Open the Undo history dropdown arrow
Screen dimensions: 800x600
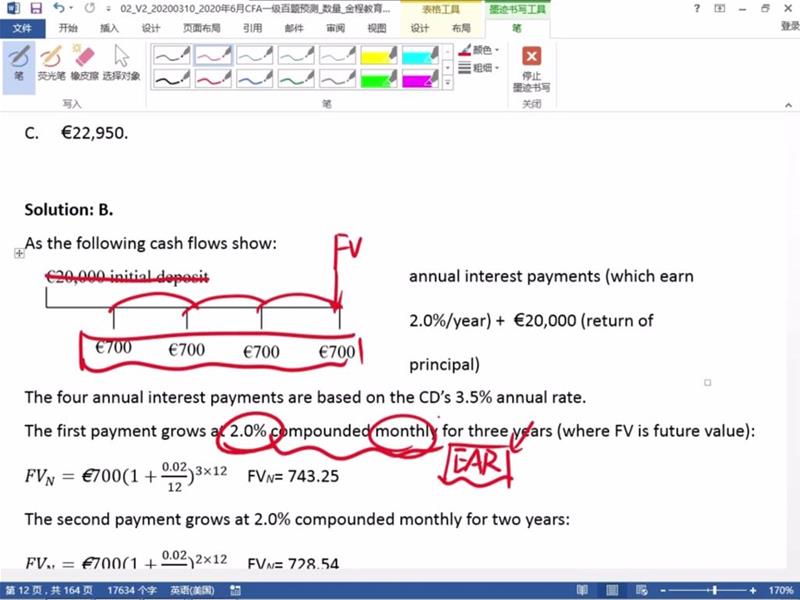coord(71,8)
